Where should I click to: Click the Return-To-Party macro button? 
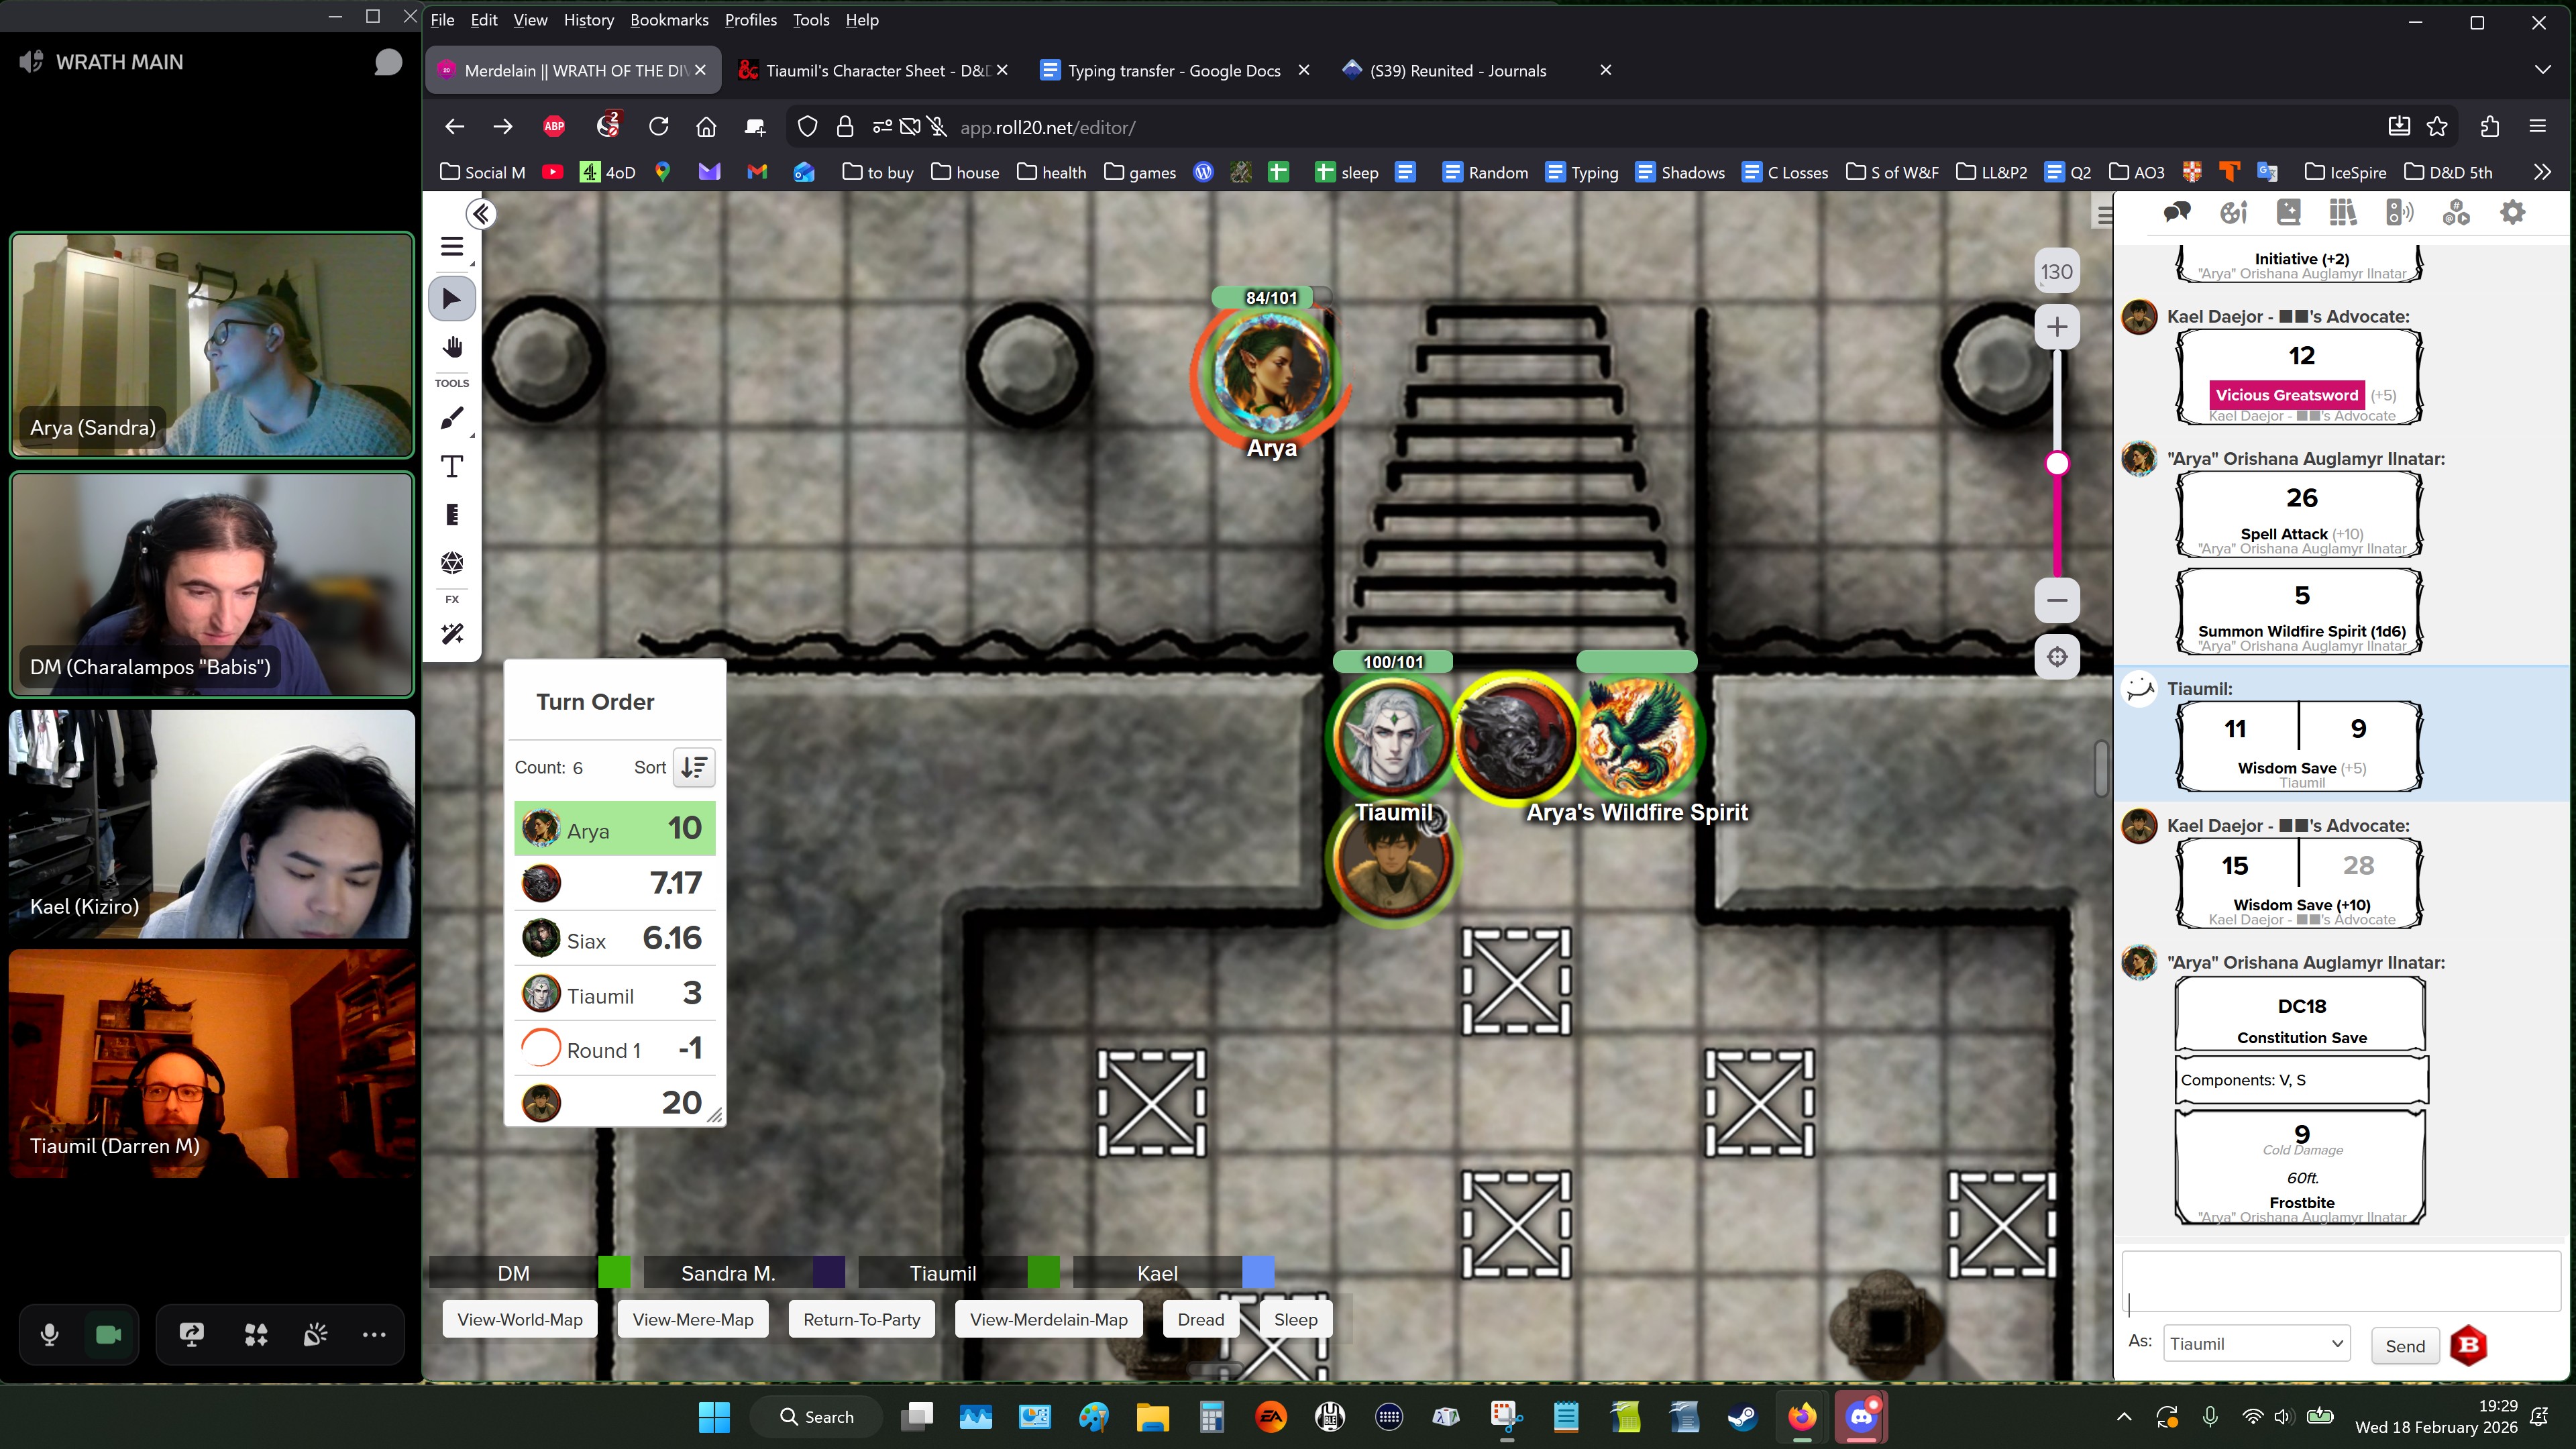(x=861, y=1319)
